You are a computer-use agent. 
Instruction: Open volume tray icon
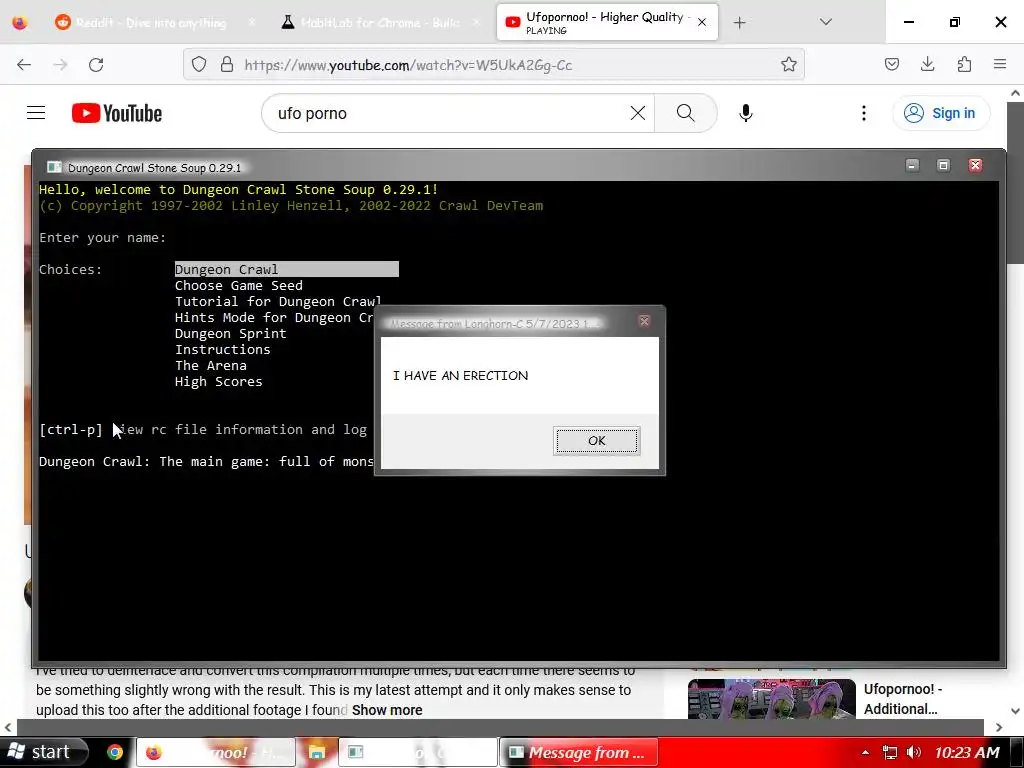coord(914,752)
